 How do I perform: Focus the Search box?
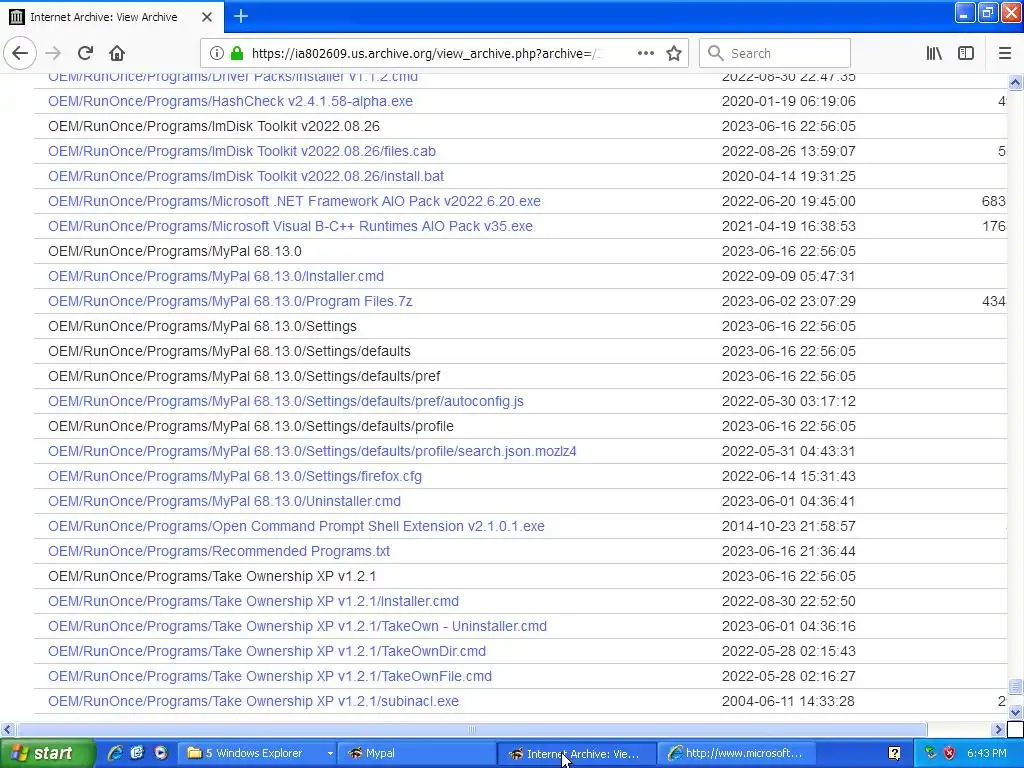pos(775,53)
